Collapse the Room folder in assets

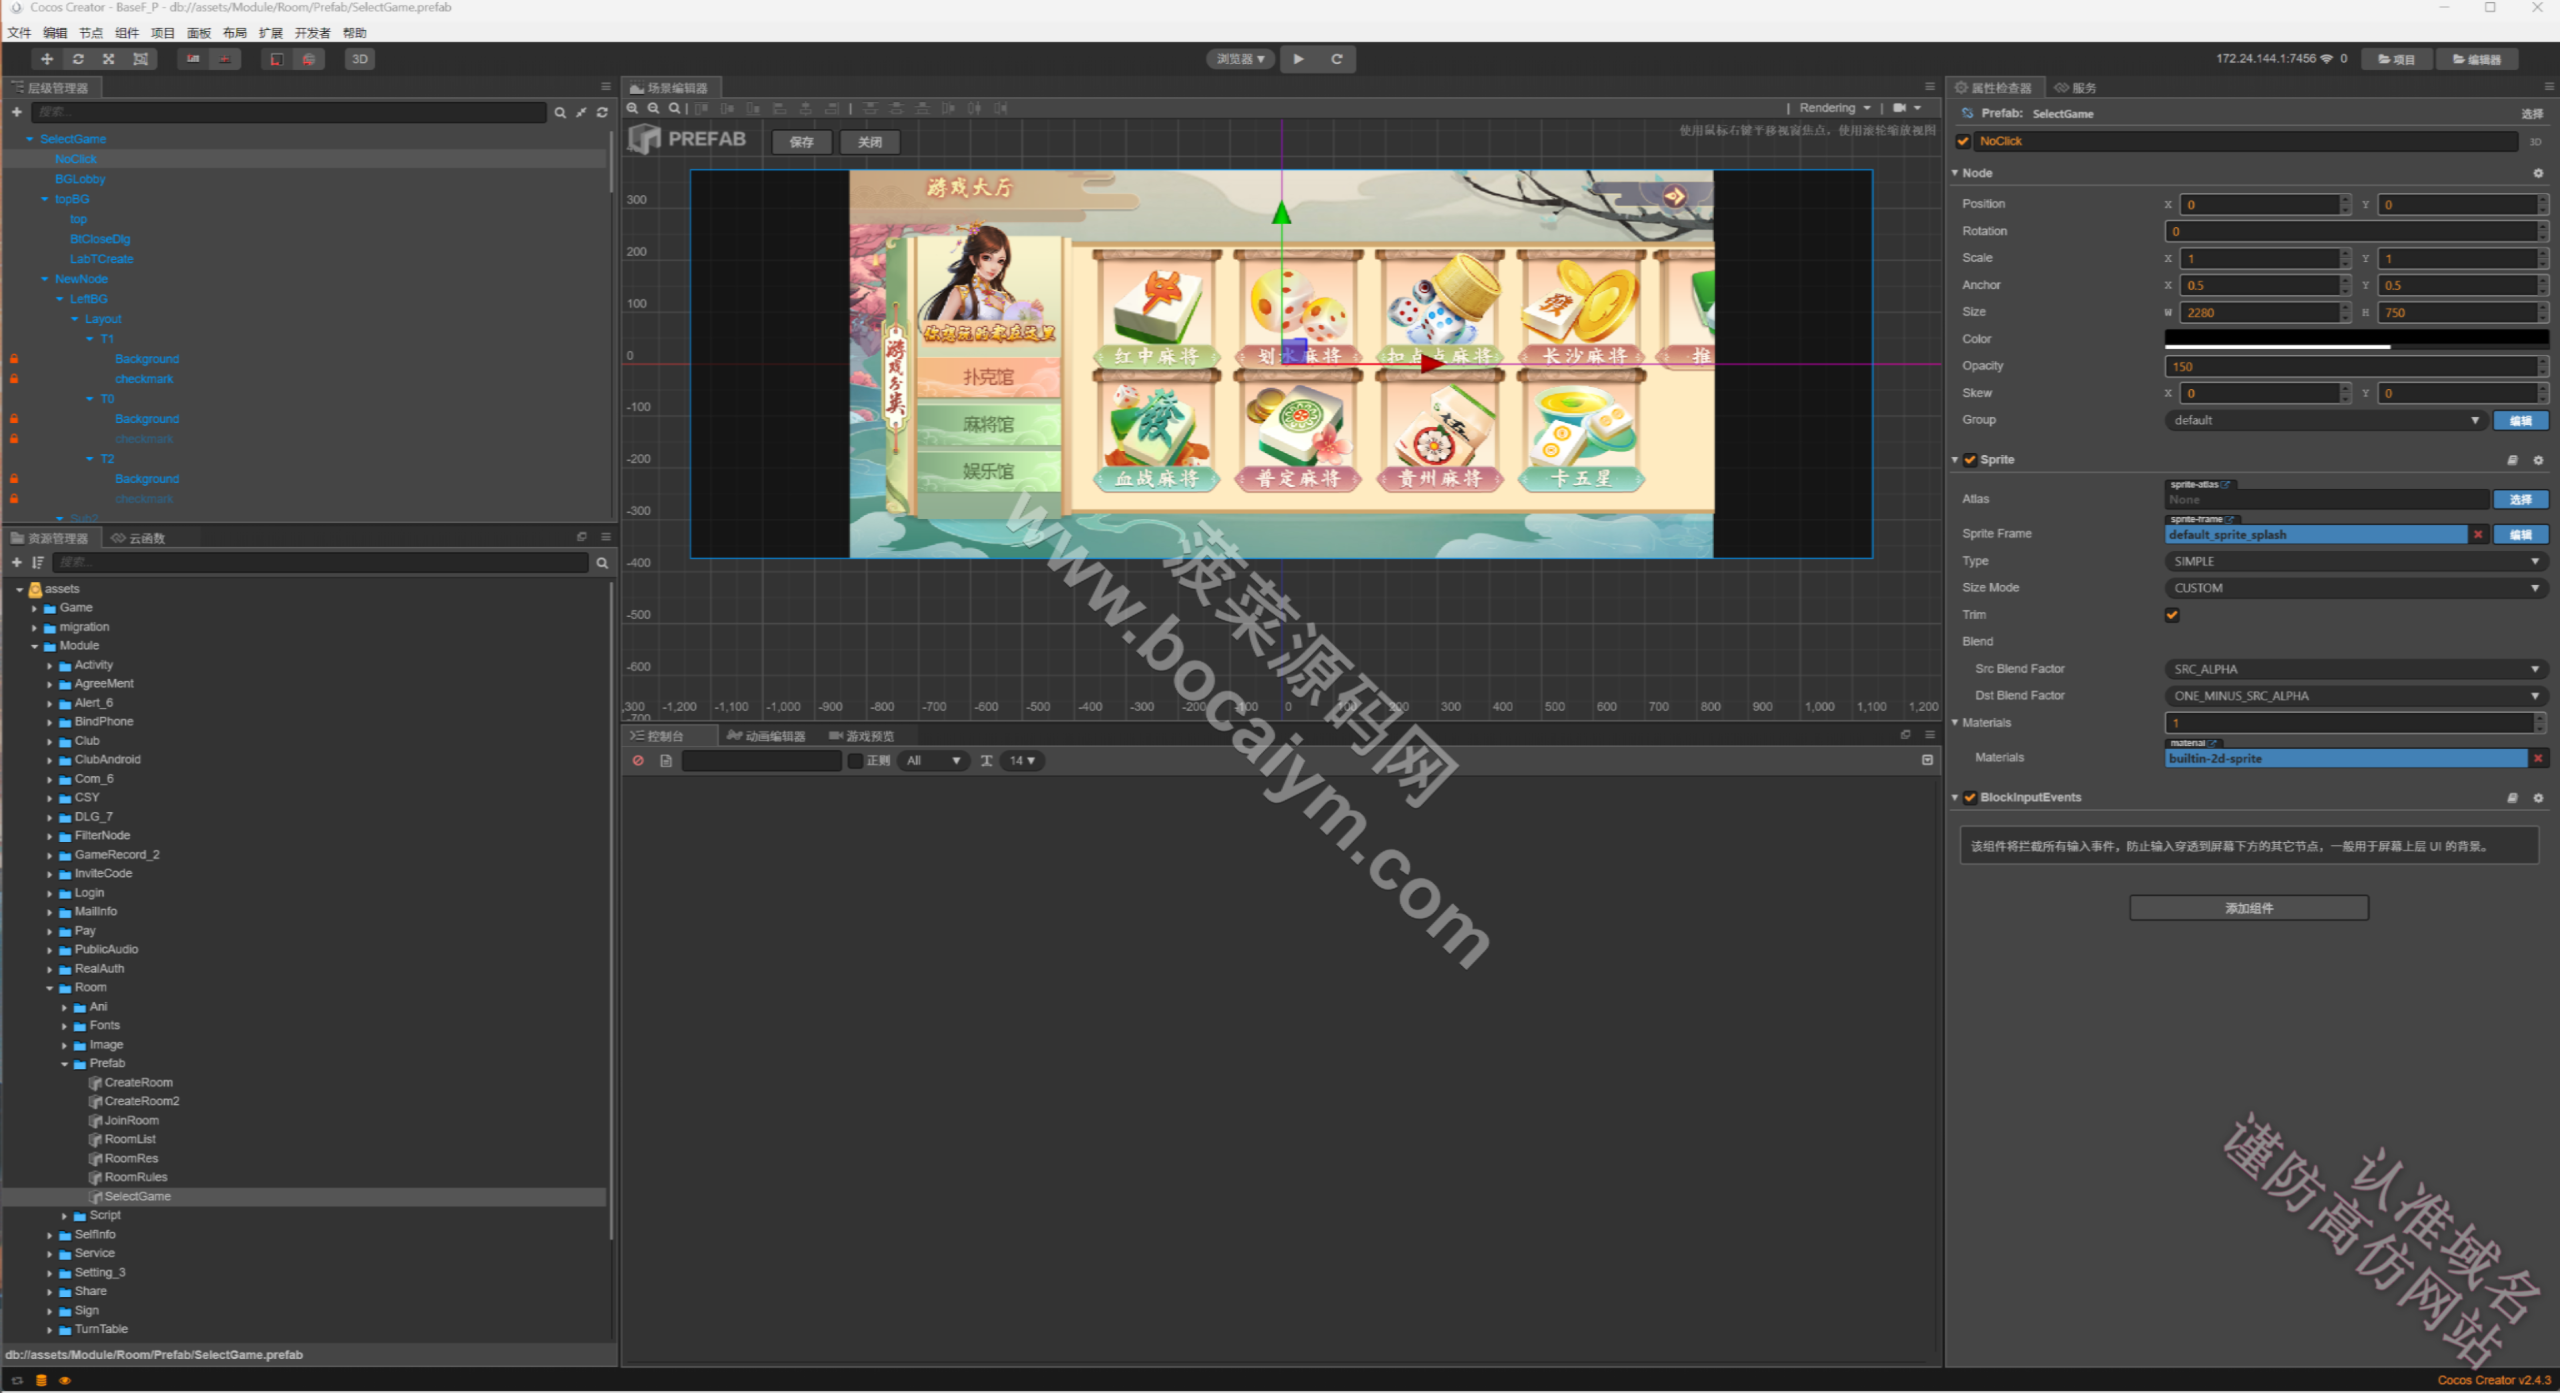pyautogui.click(x=49, y=988)
